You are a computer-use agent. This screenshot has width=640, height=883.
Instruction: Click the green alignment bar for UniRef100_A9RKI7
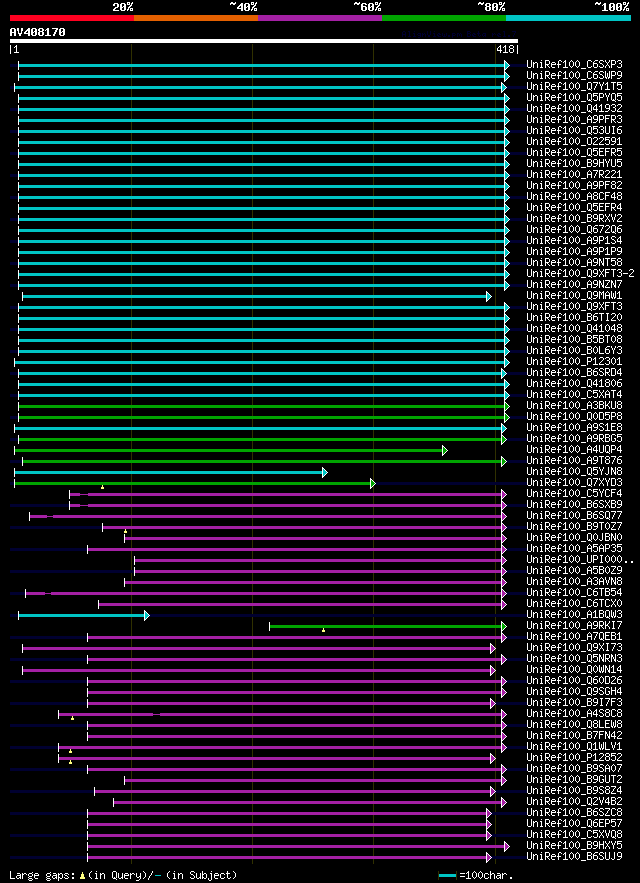(388, 626)
